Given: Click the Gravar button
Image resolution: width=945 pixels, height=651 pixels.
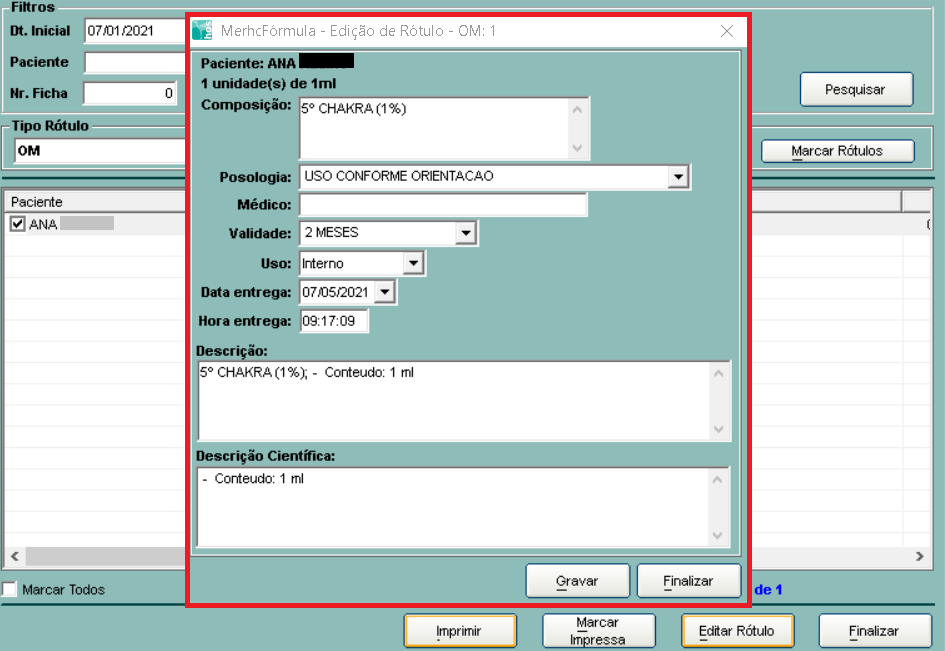Looking at the screenshot, I should (577, 580).
